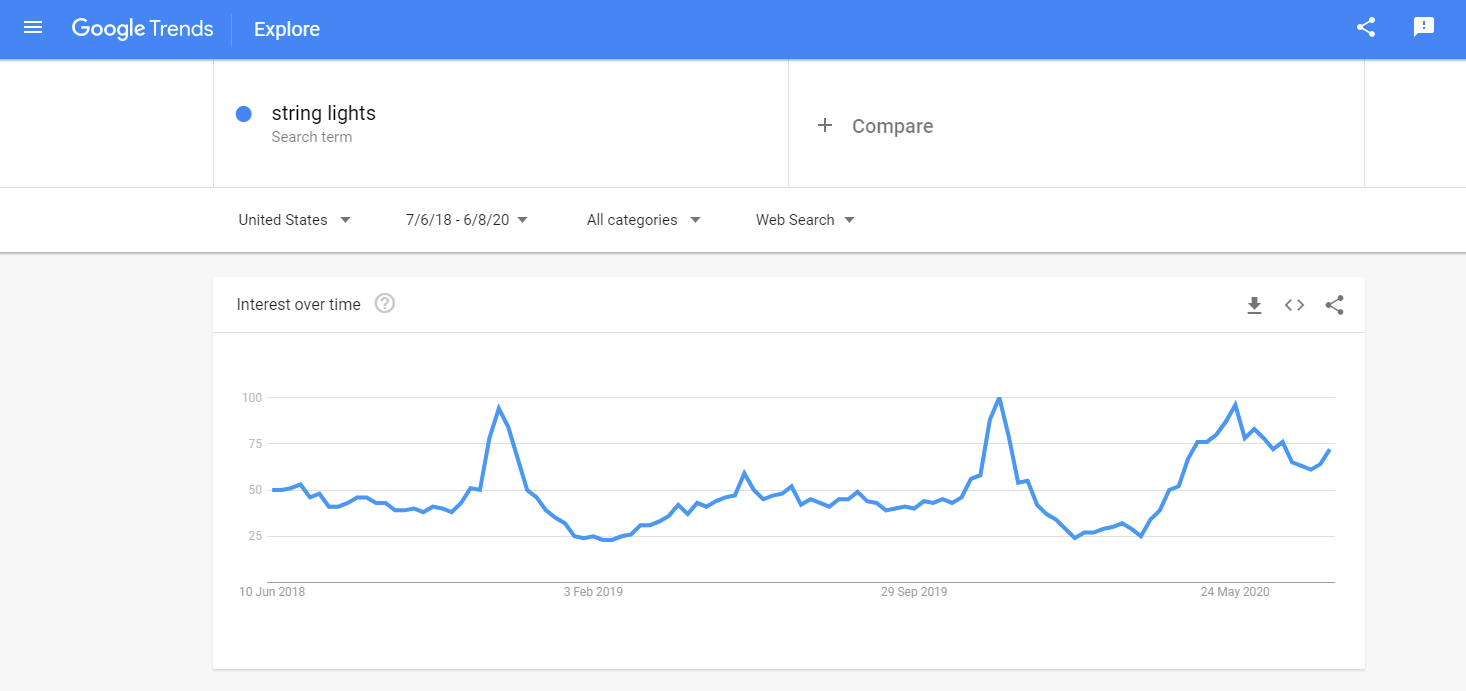Share the full Trends report

point(1366,28)
